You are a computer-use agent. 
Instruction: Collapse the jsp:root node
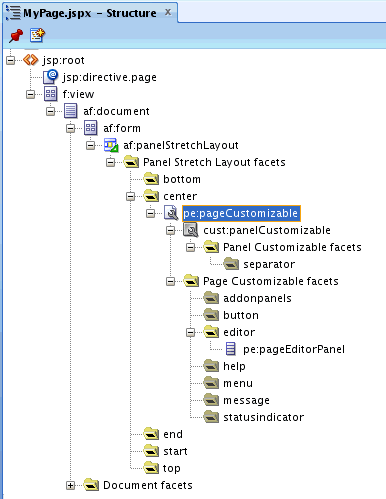11,60
